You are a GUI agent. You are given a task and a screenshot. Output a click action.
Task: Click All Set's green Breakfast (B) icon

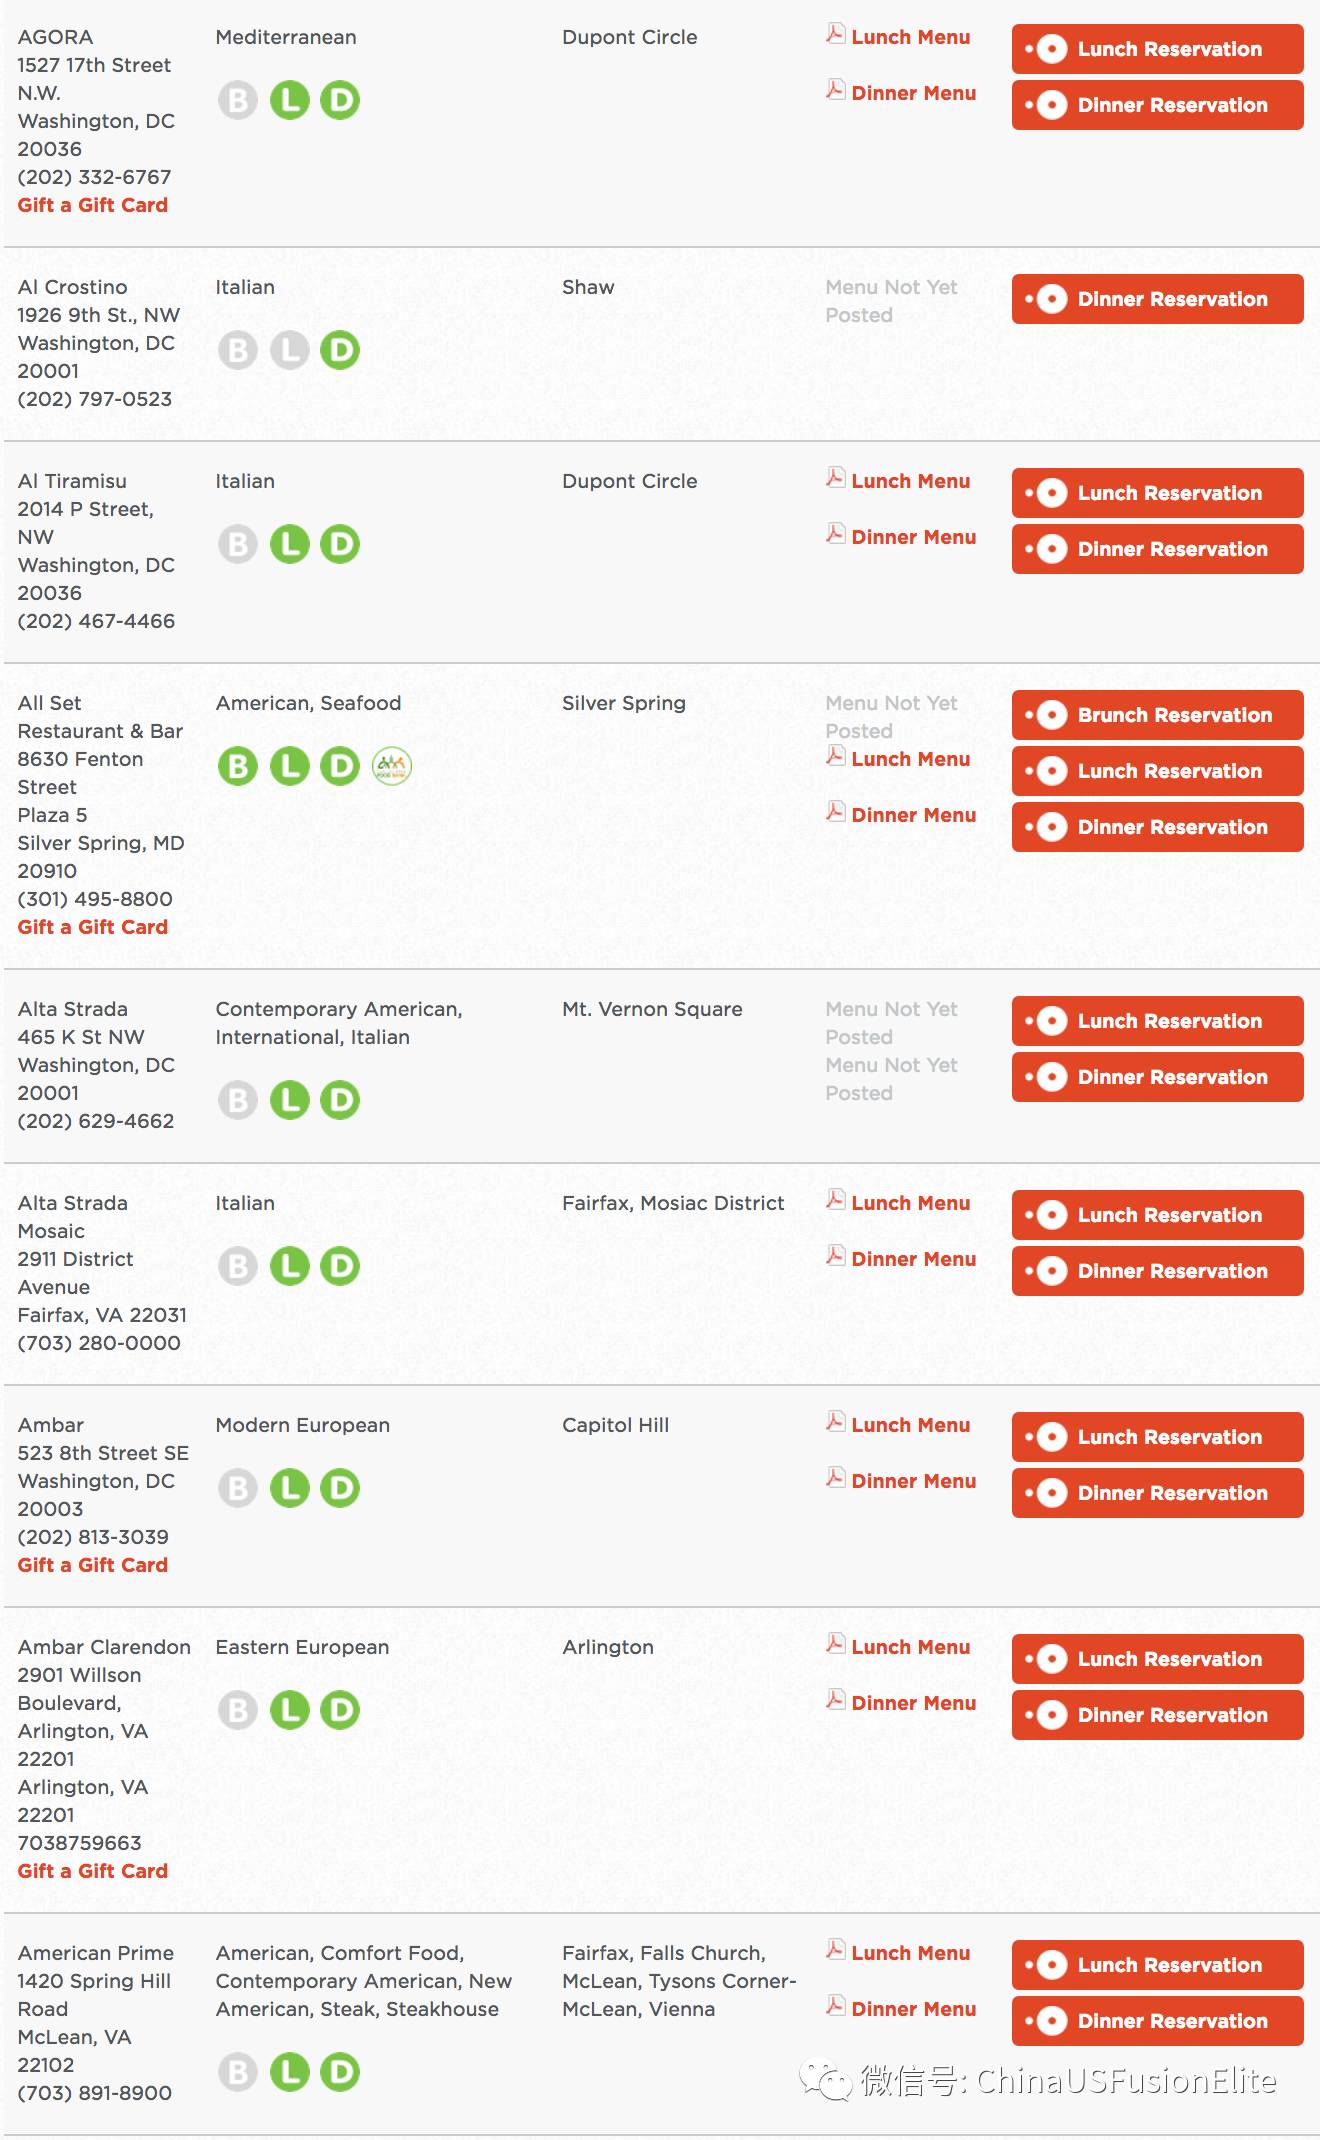tap(238, 766)
